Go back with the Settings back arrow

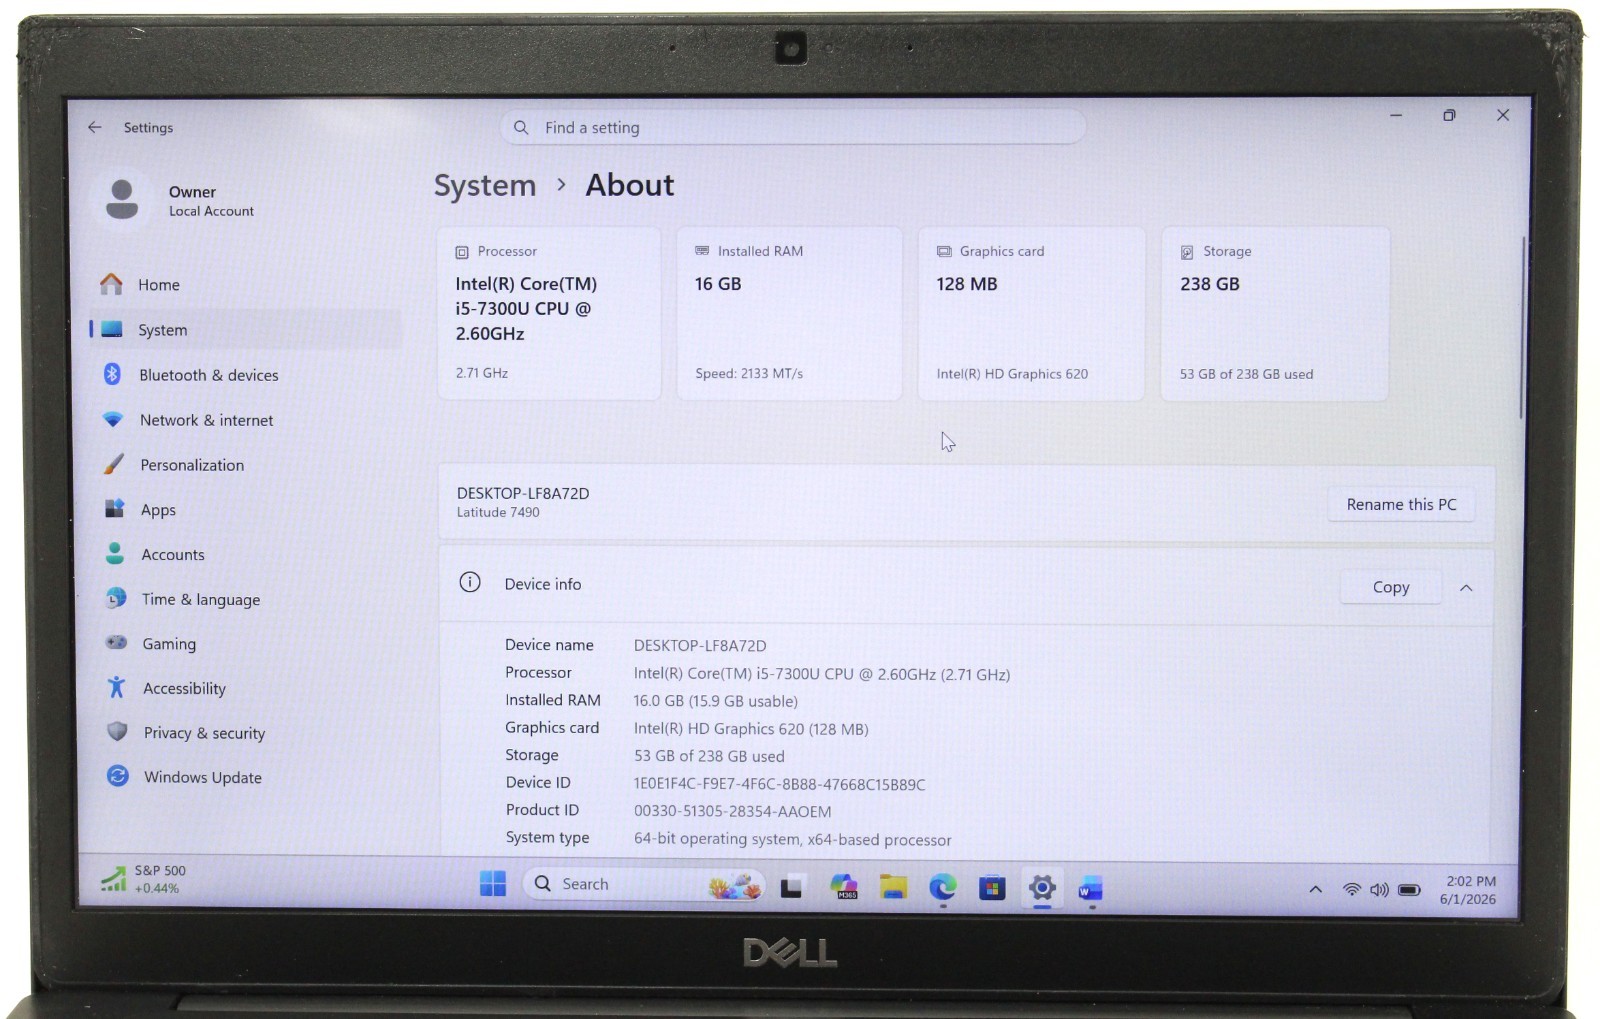[94, 127]
